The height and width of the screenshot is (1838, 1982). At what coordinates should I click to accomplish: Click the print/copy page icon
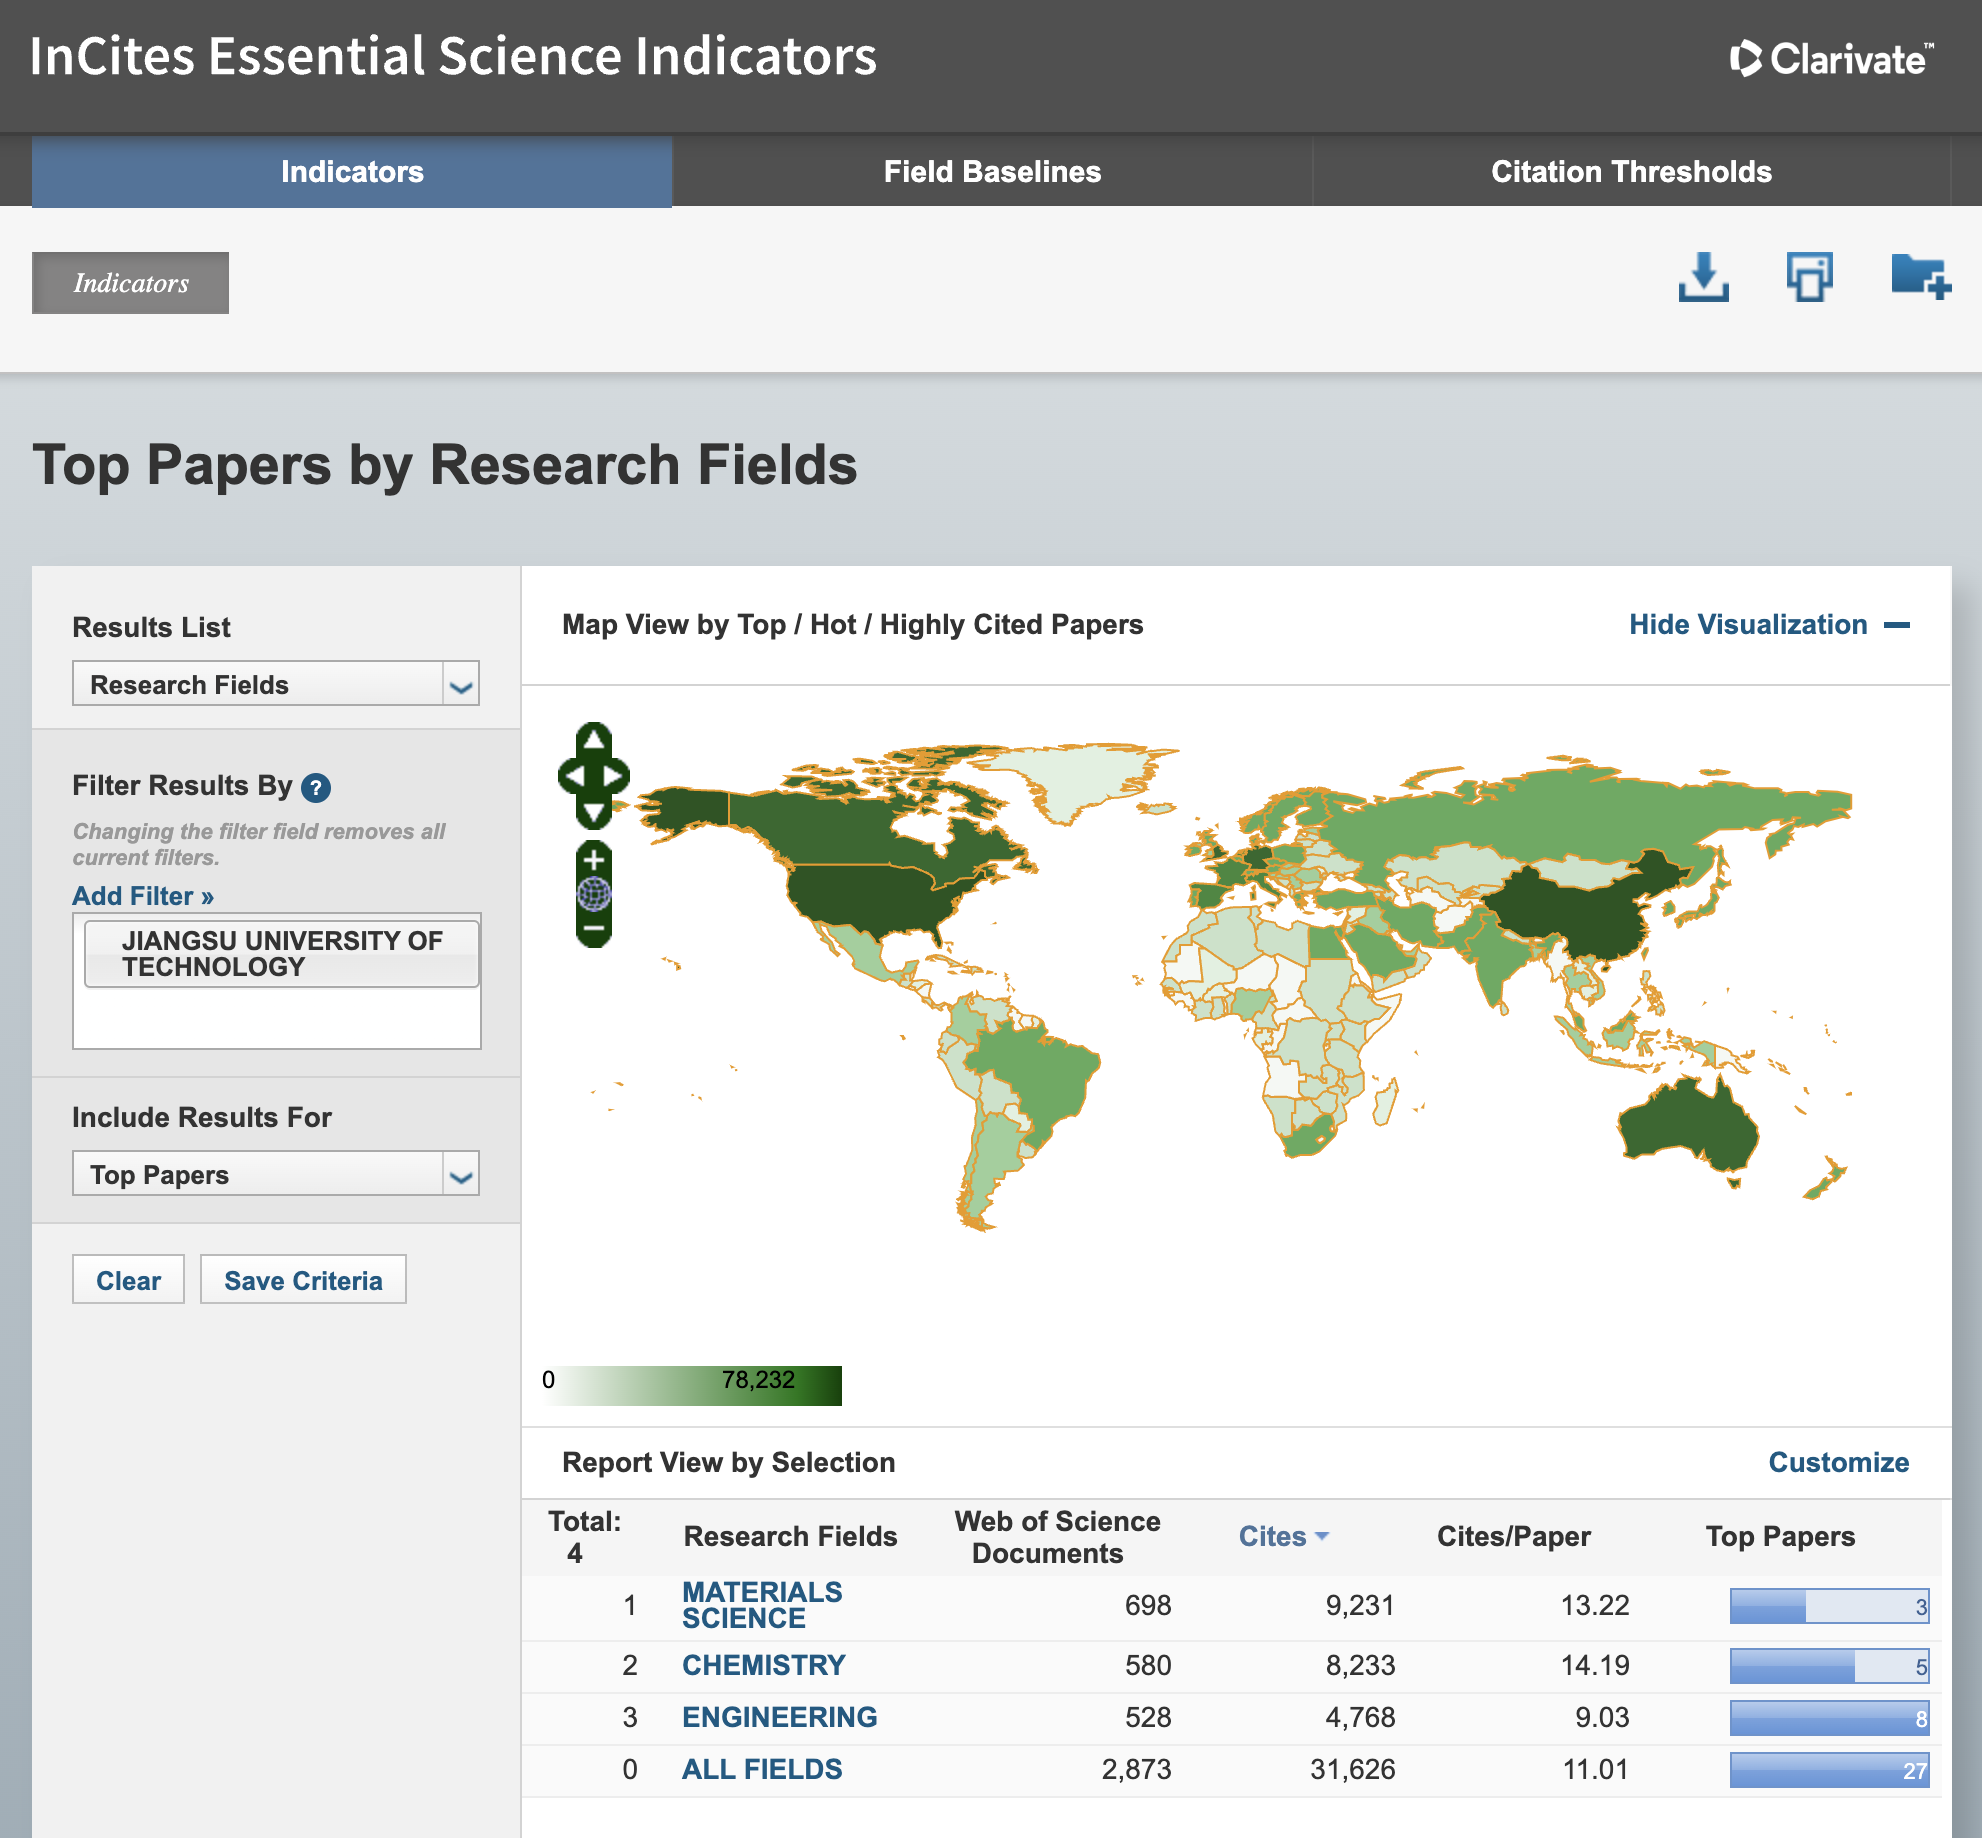tap(1809, 278)
